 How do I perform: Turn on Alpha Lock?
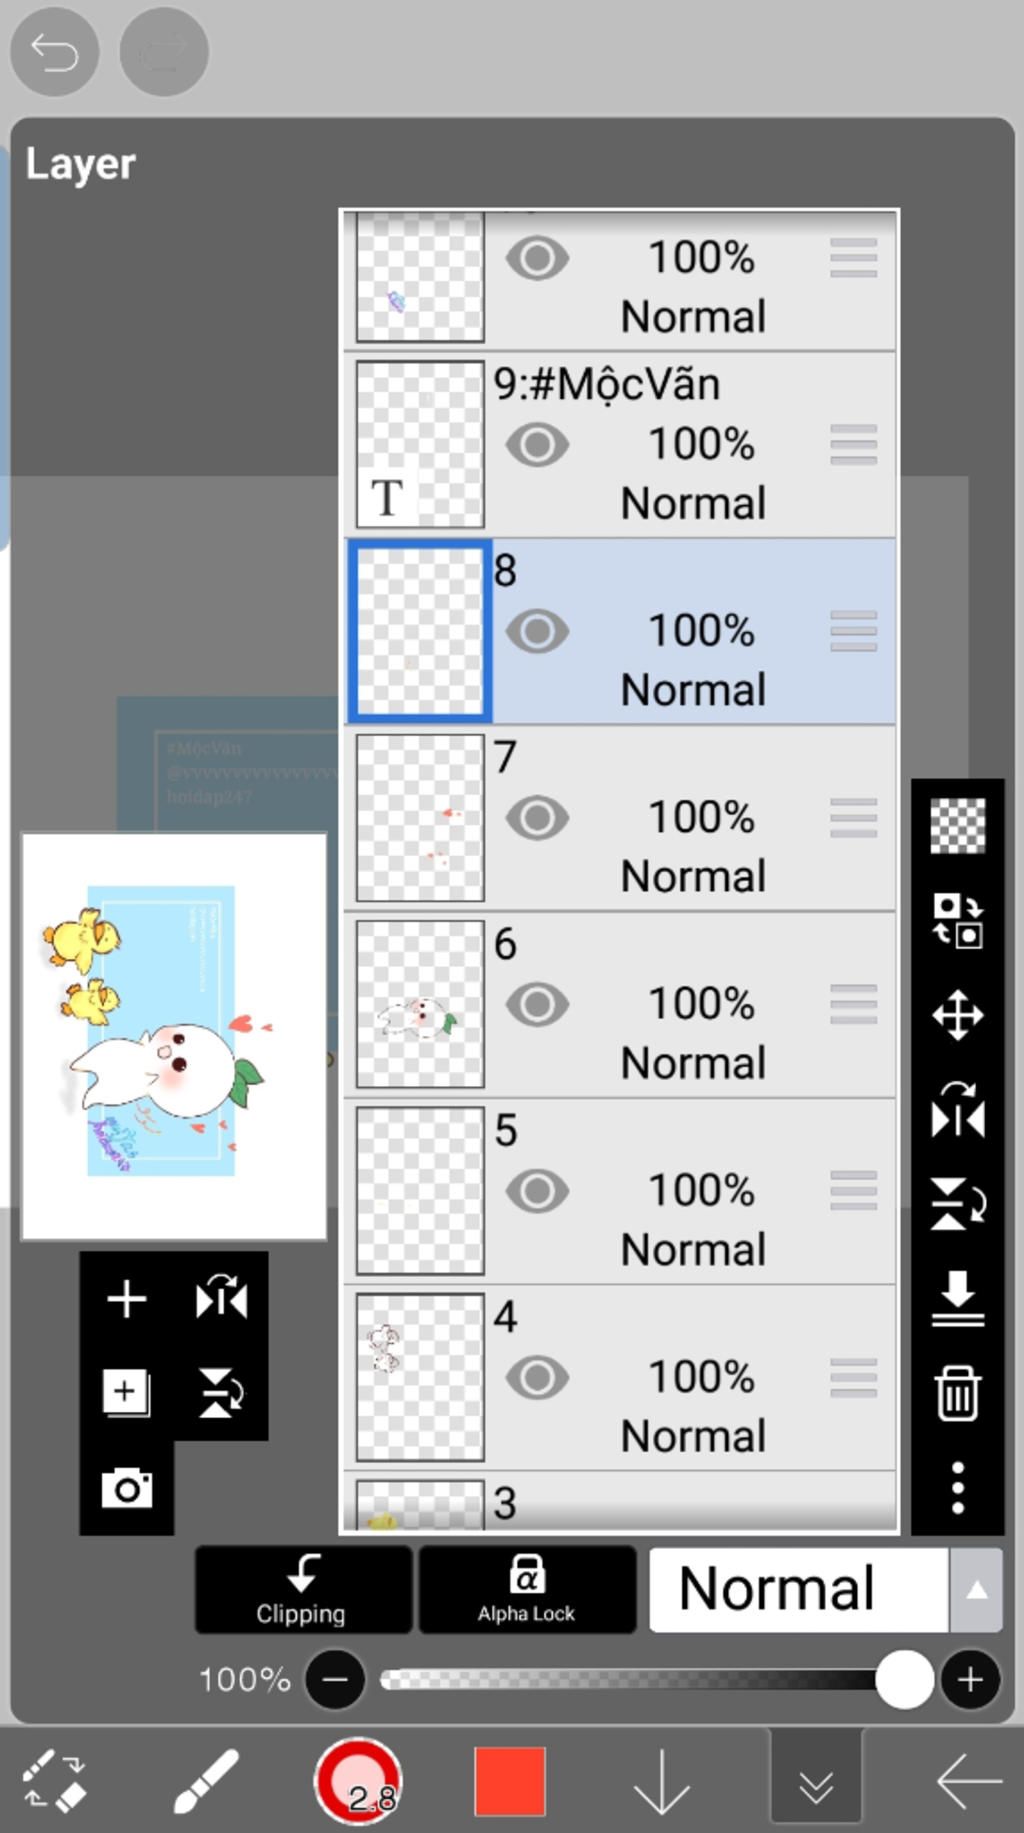click(x=527, y=1589)
